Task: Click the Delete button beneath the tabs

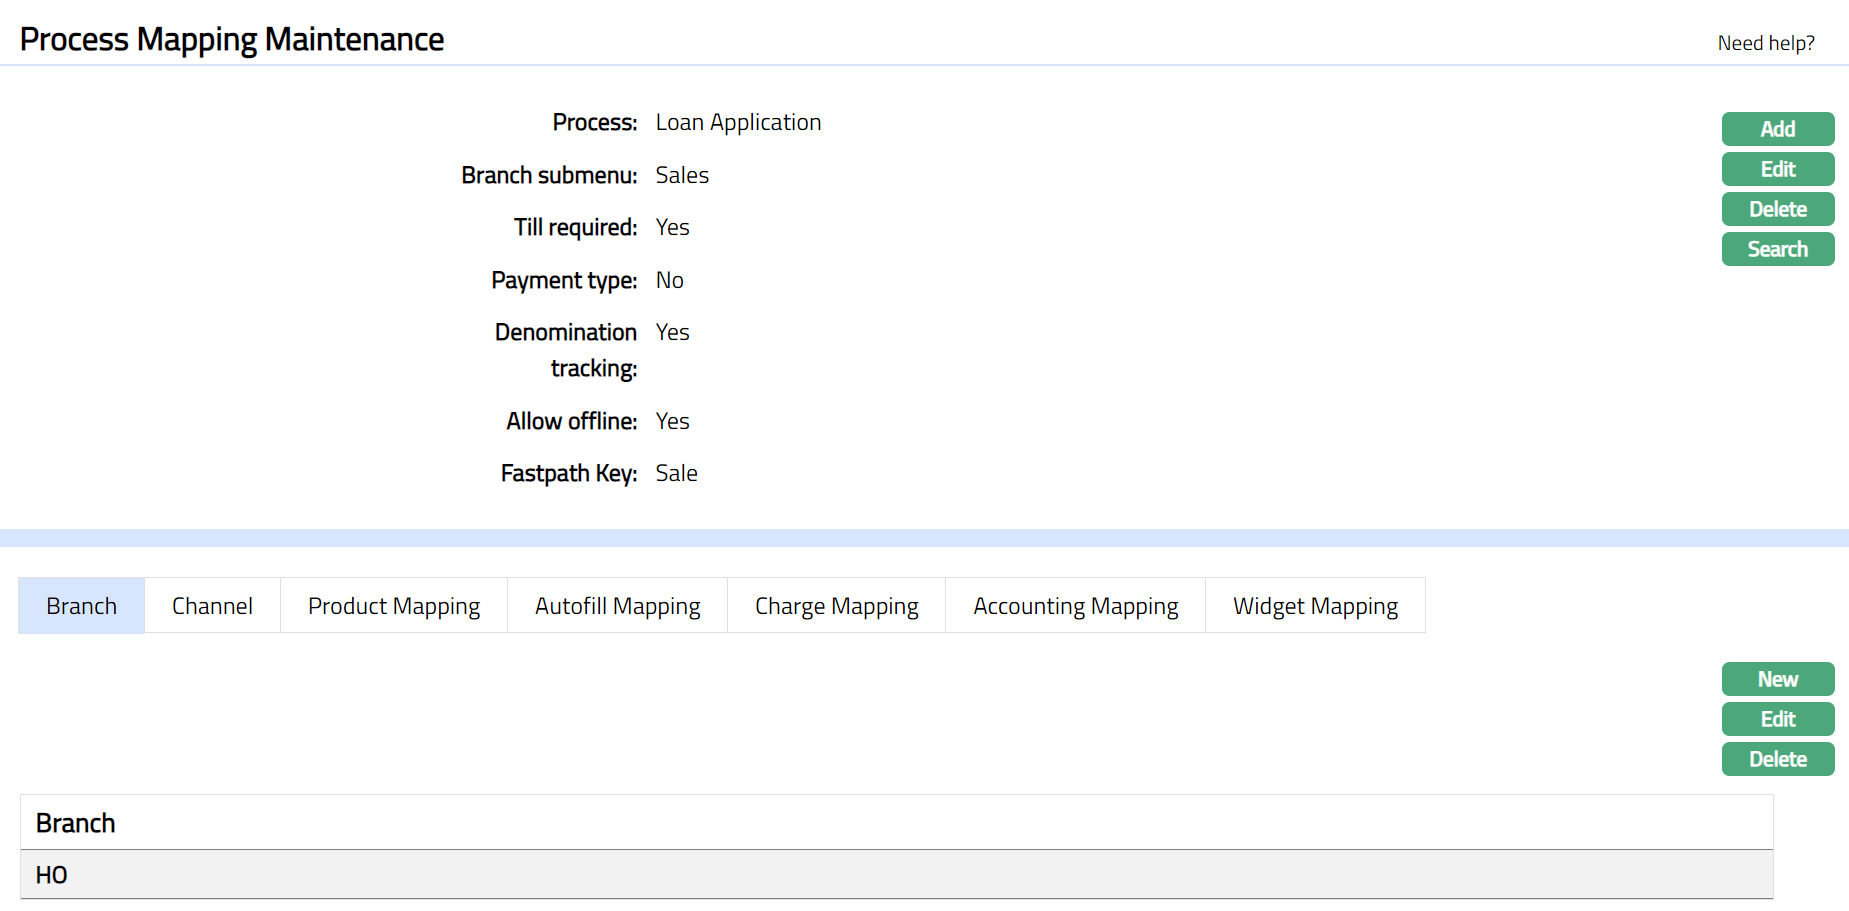Action: (1777, 759)
